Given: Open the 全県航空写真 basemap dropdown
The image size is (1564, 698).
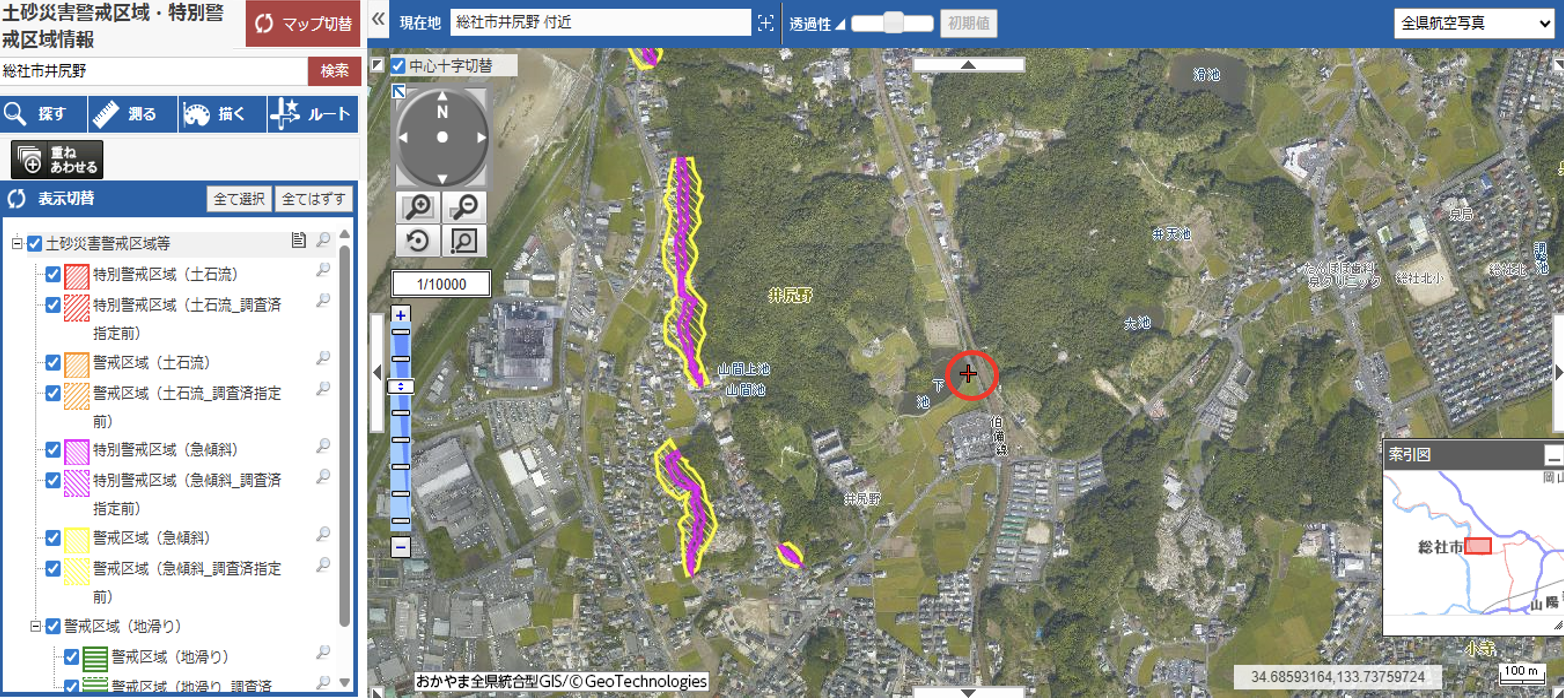Looking at the screenshot, I should click(1474, 23).
